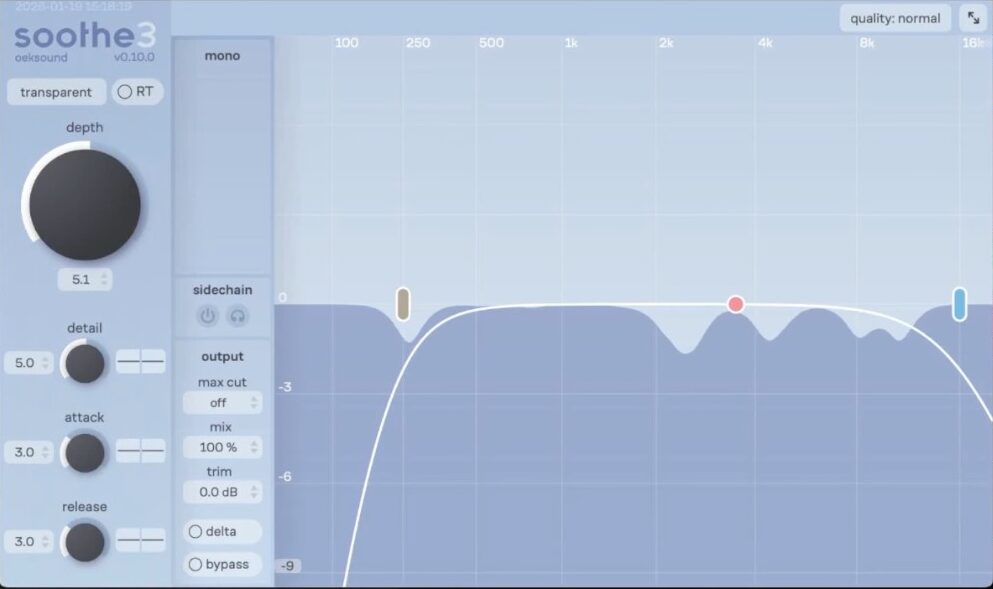The width and height of the screenshot is (993, 589).
Task: Click the release value stepper arrows
Action: [45, 542]
